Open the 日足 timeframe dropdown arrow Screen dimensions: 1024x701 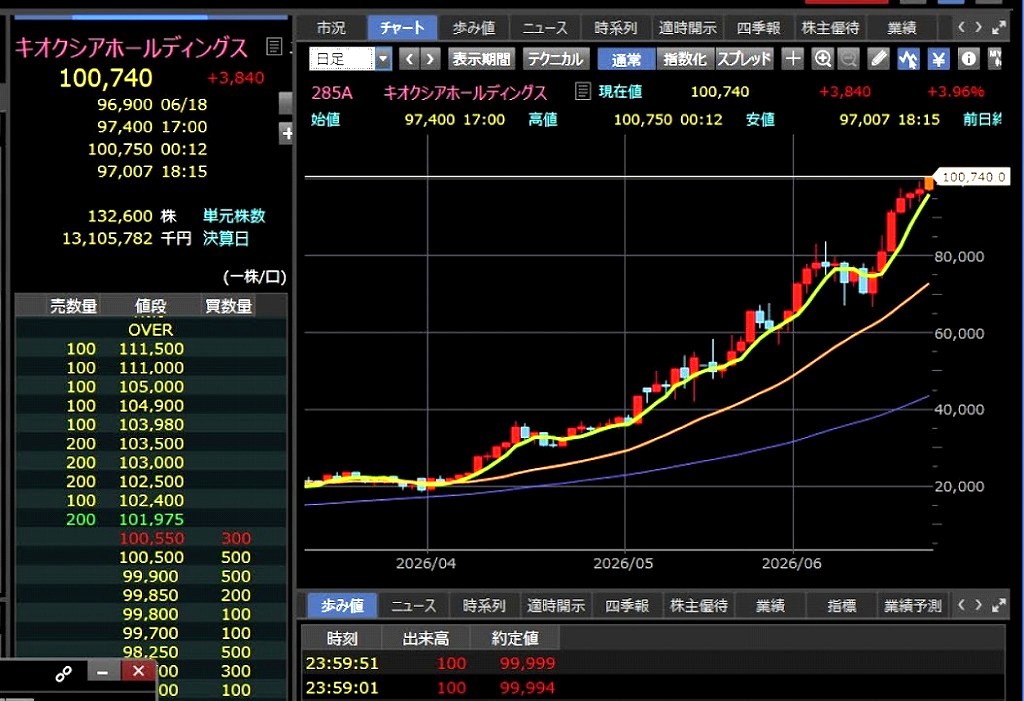[383, 59]
